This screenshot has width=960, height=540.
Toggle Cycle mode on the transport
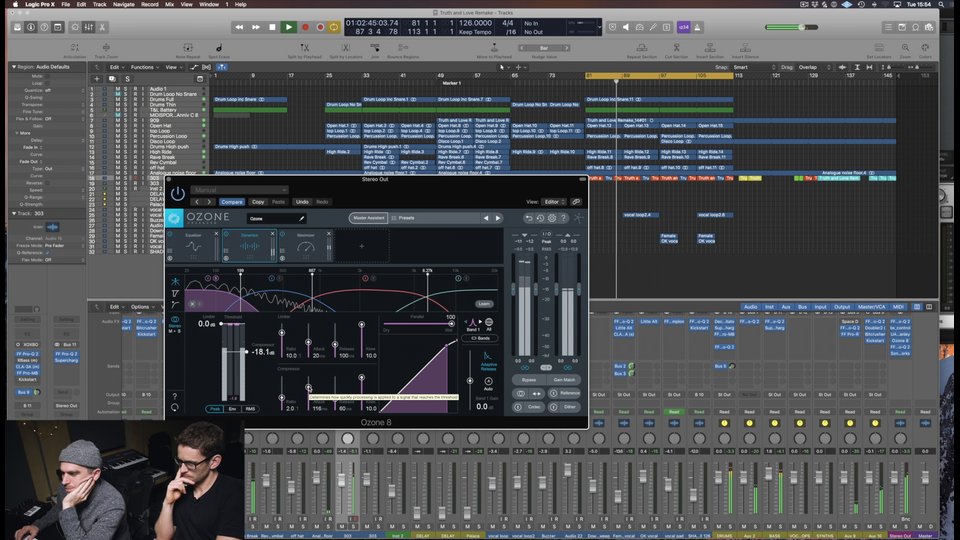(x=334, y=27)
